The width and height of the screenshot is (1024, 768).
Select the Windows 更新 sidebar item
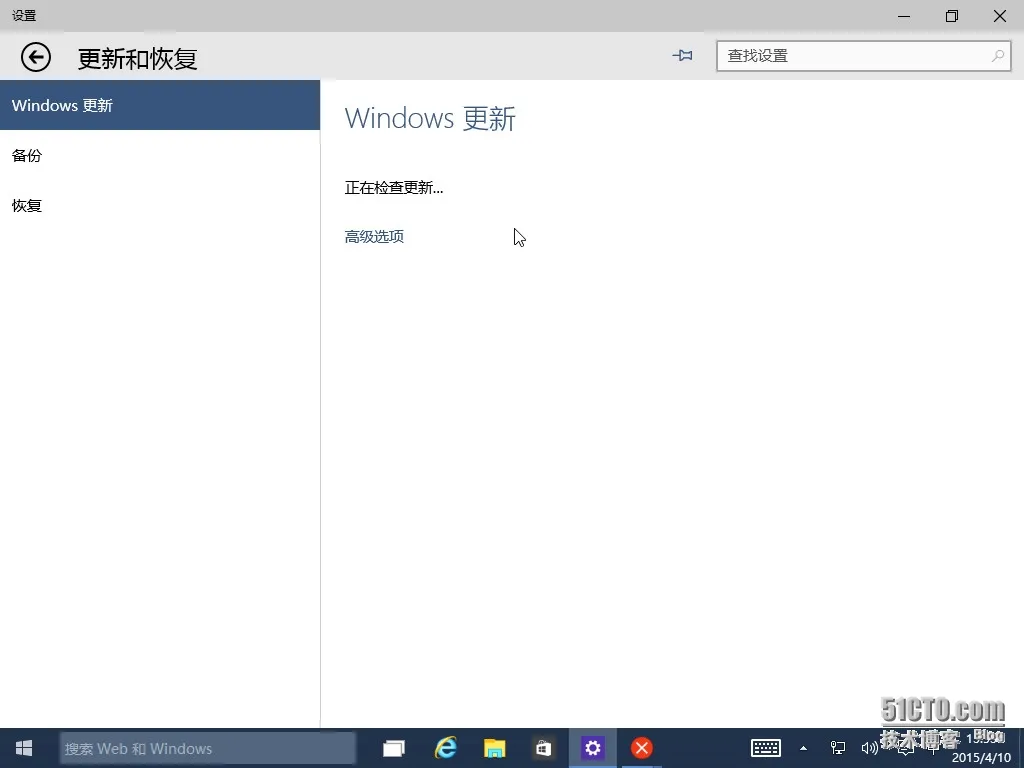click(x=160, y=105)
